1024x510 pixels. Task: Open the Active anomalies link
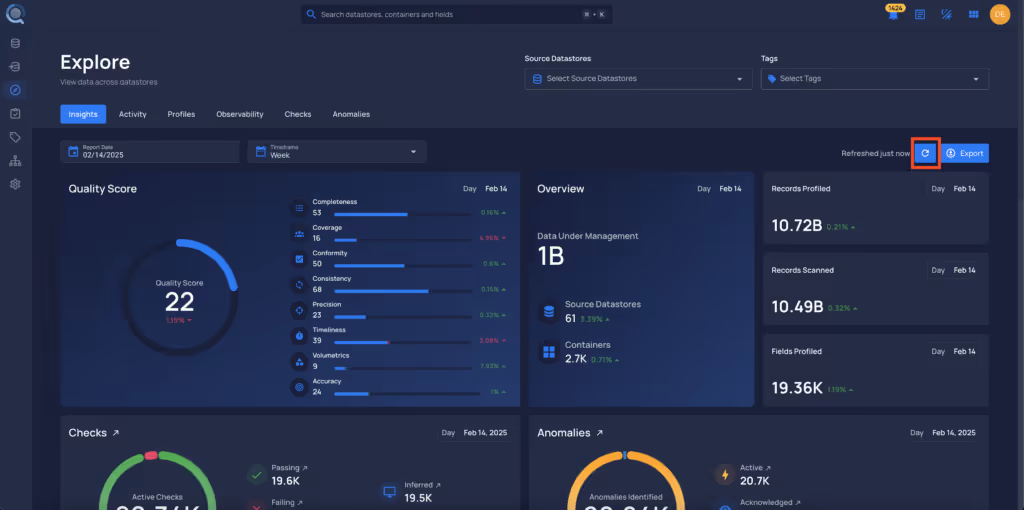click(x=755, y=468)
